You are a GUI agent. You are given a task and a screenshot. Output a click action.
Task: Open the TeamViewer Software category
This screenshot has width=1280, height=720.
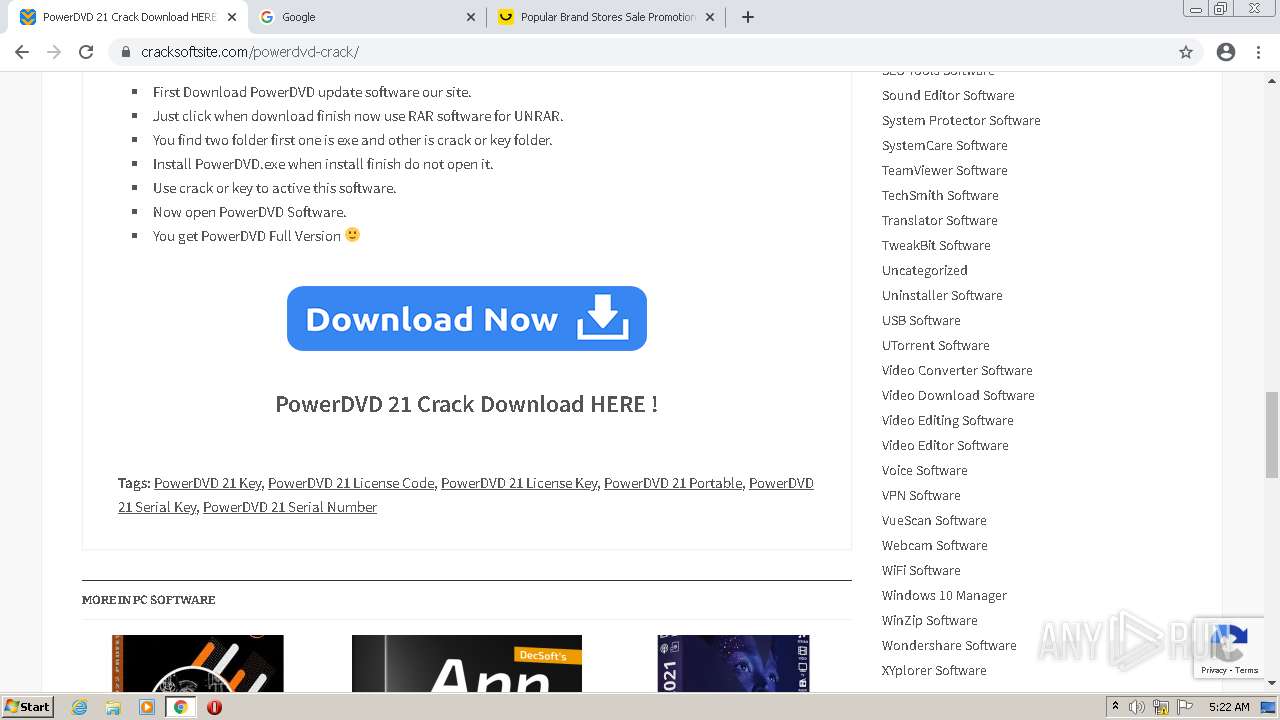pos(945,170)
